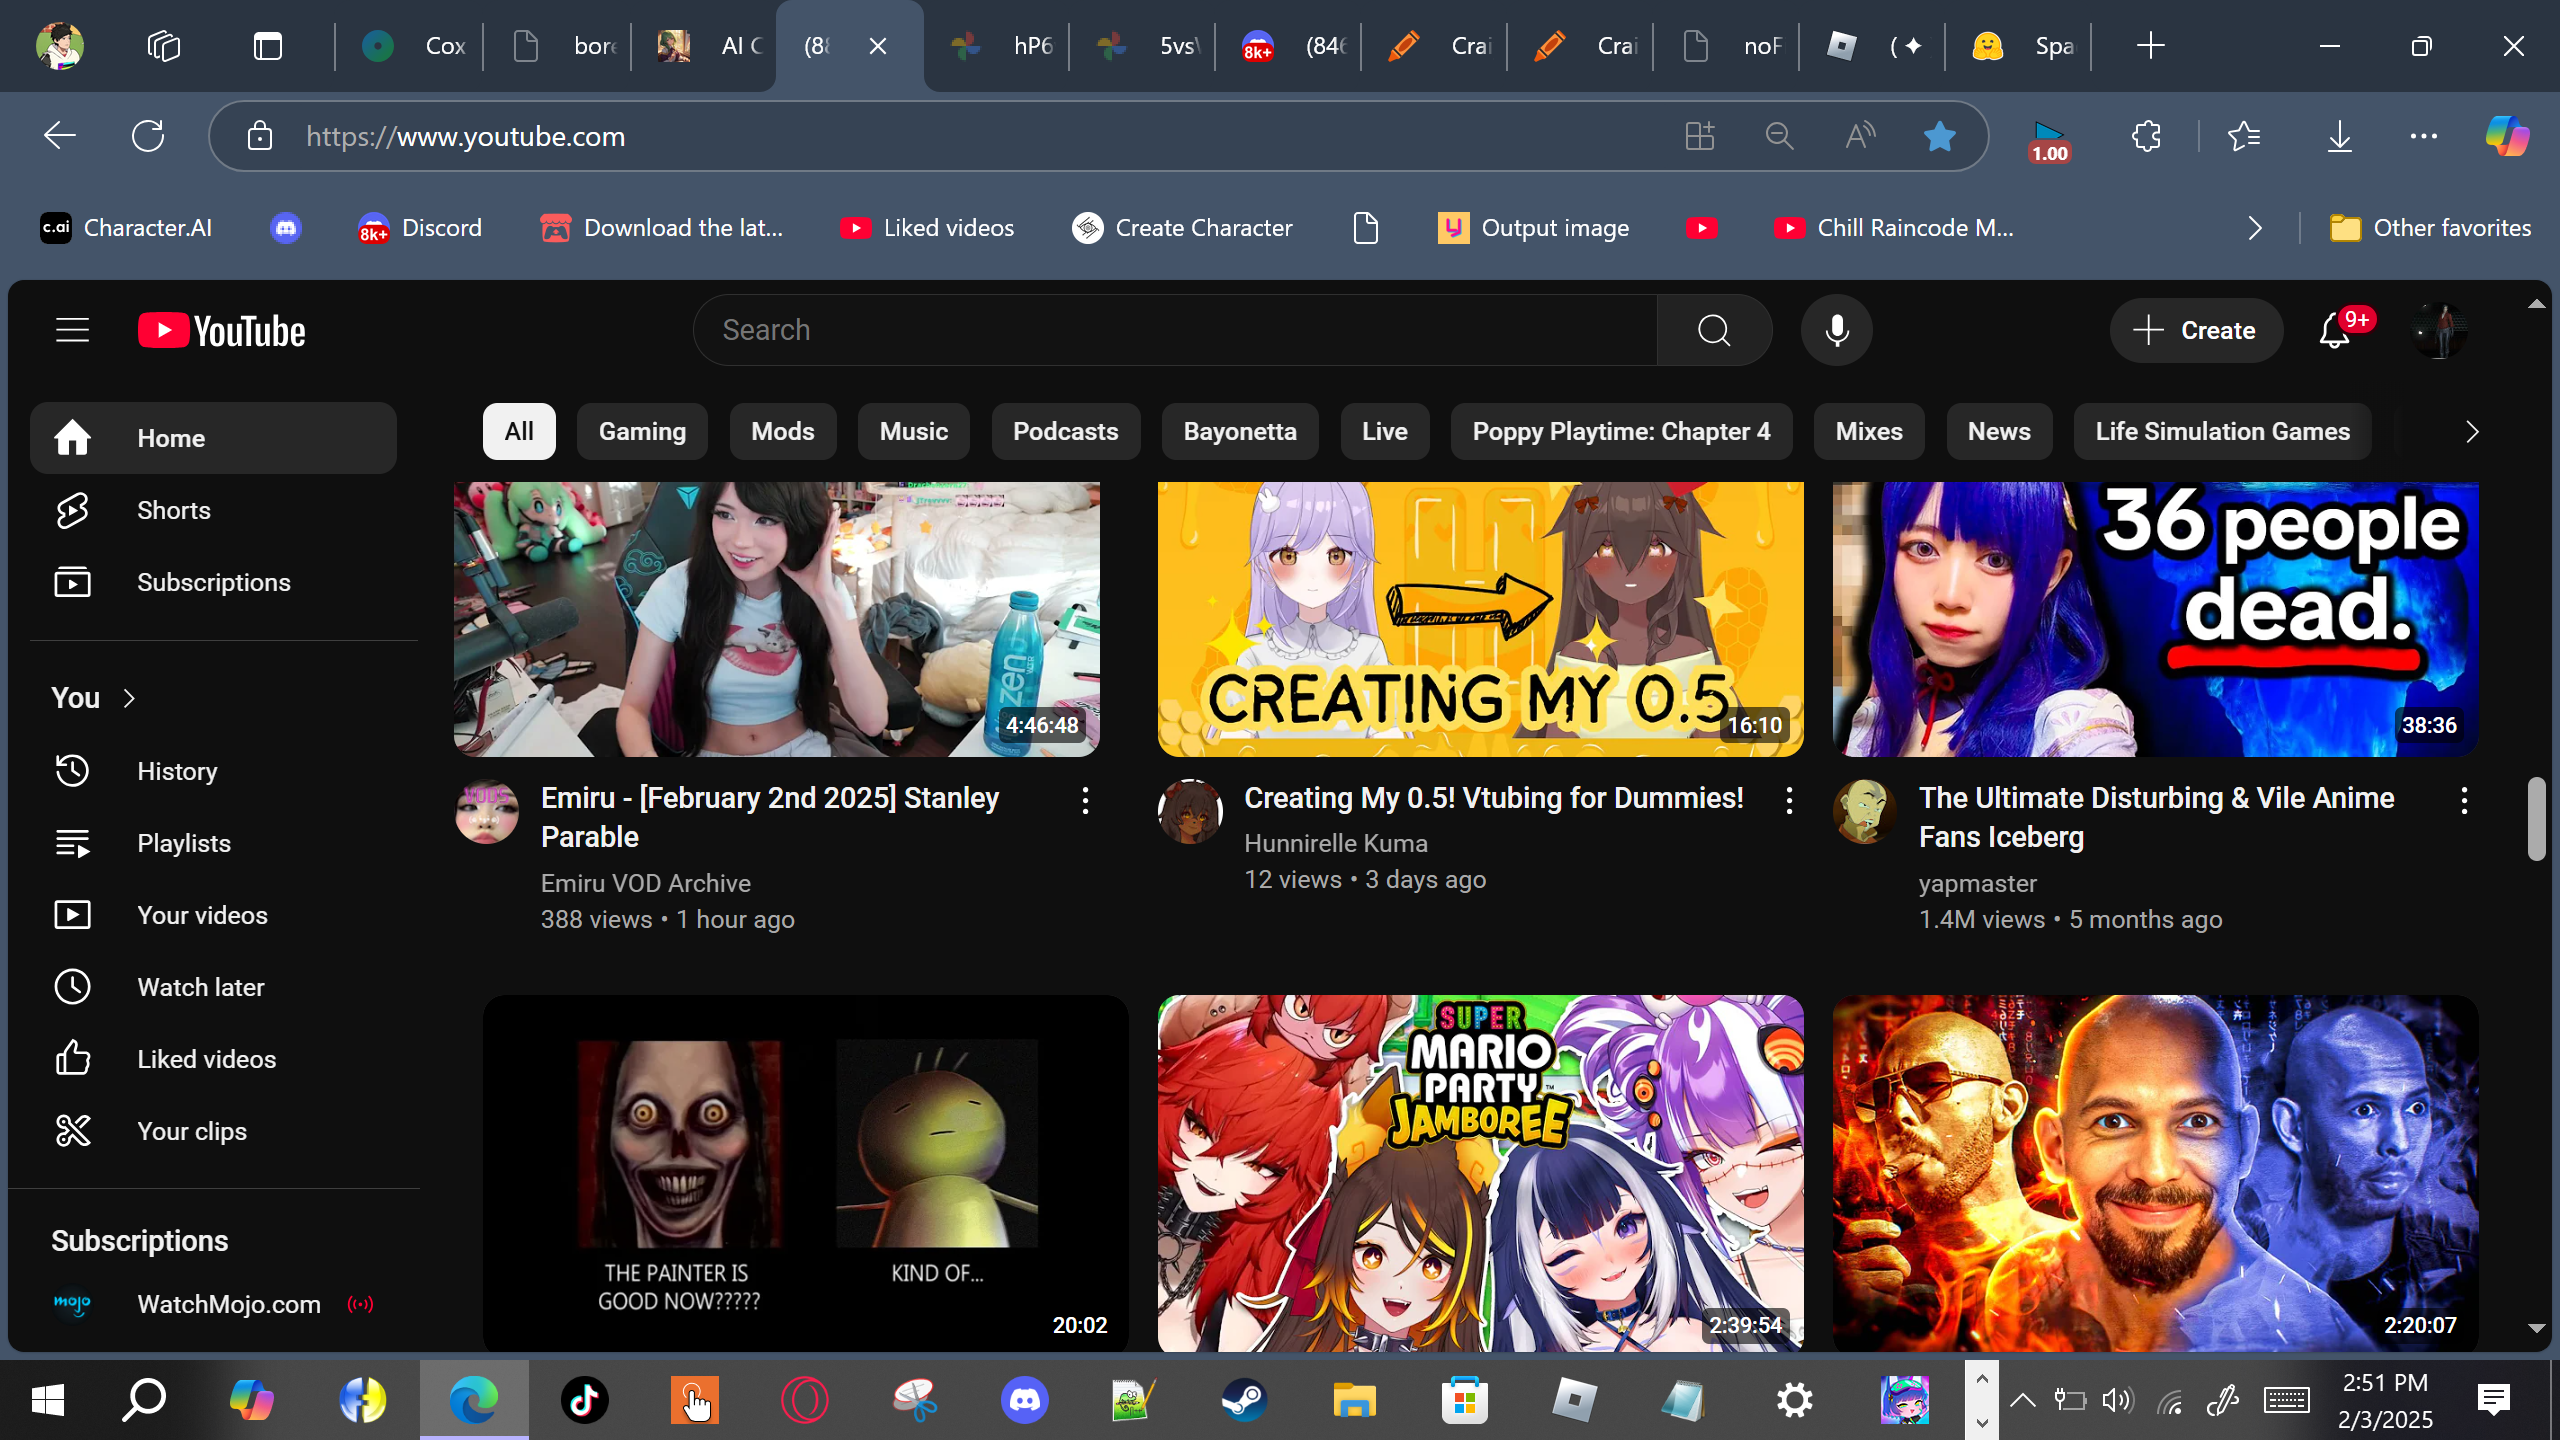Show more category chips with right arrow
The image size is (2560, 1440).
[x=2471, y=432]
